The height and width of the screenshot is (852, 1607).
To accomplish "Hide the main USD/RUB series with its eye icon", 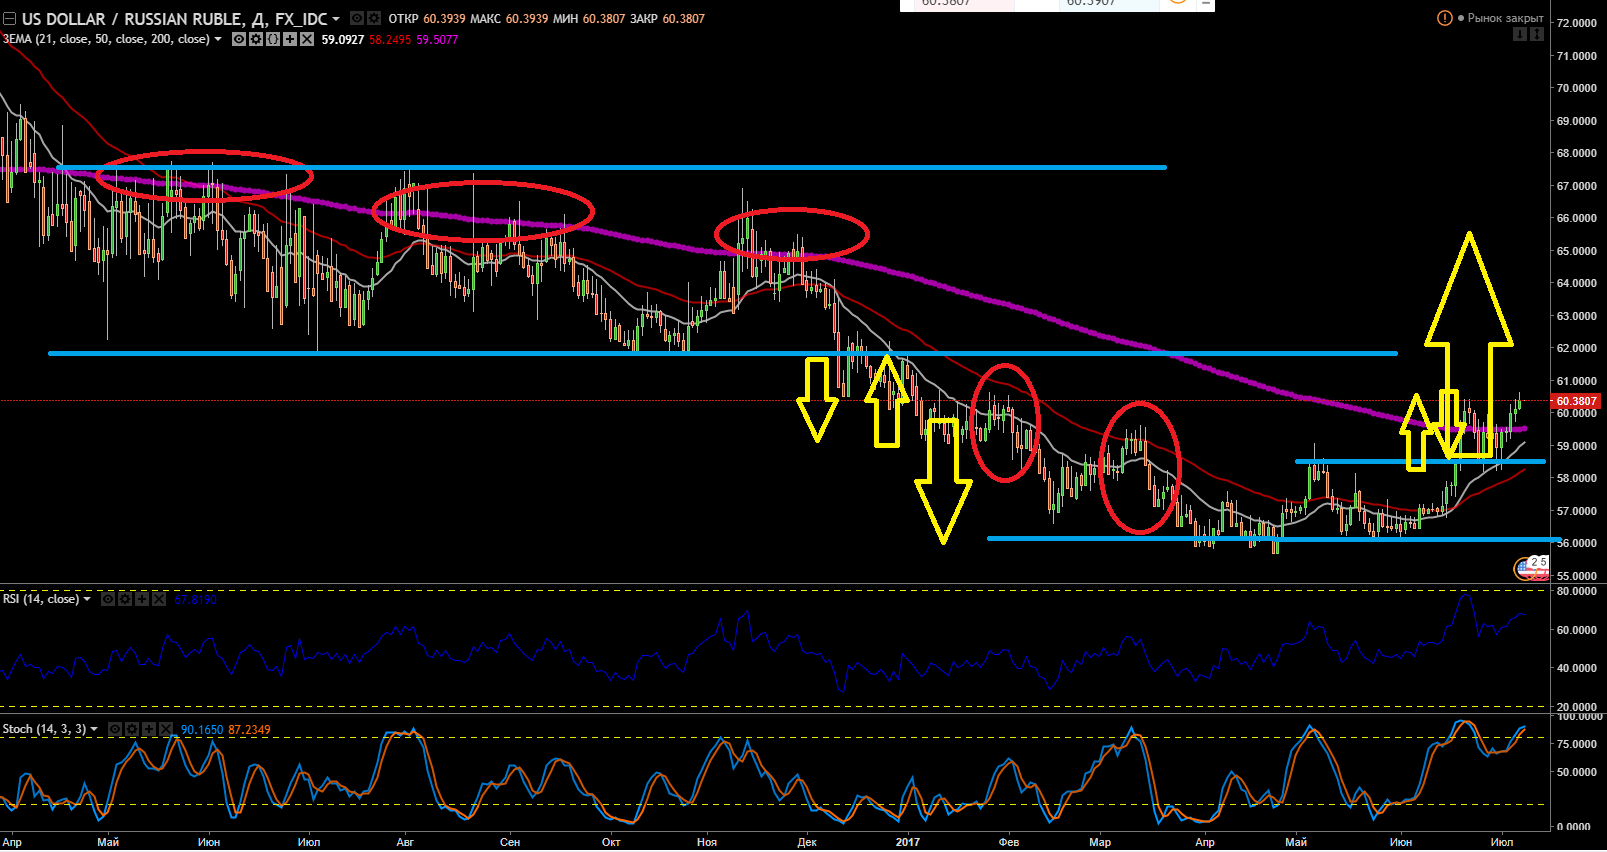I will coord(356,18).
